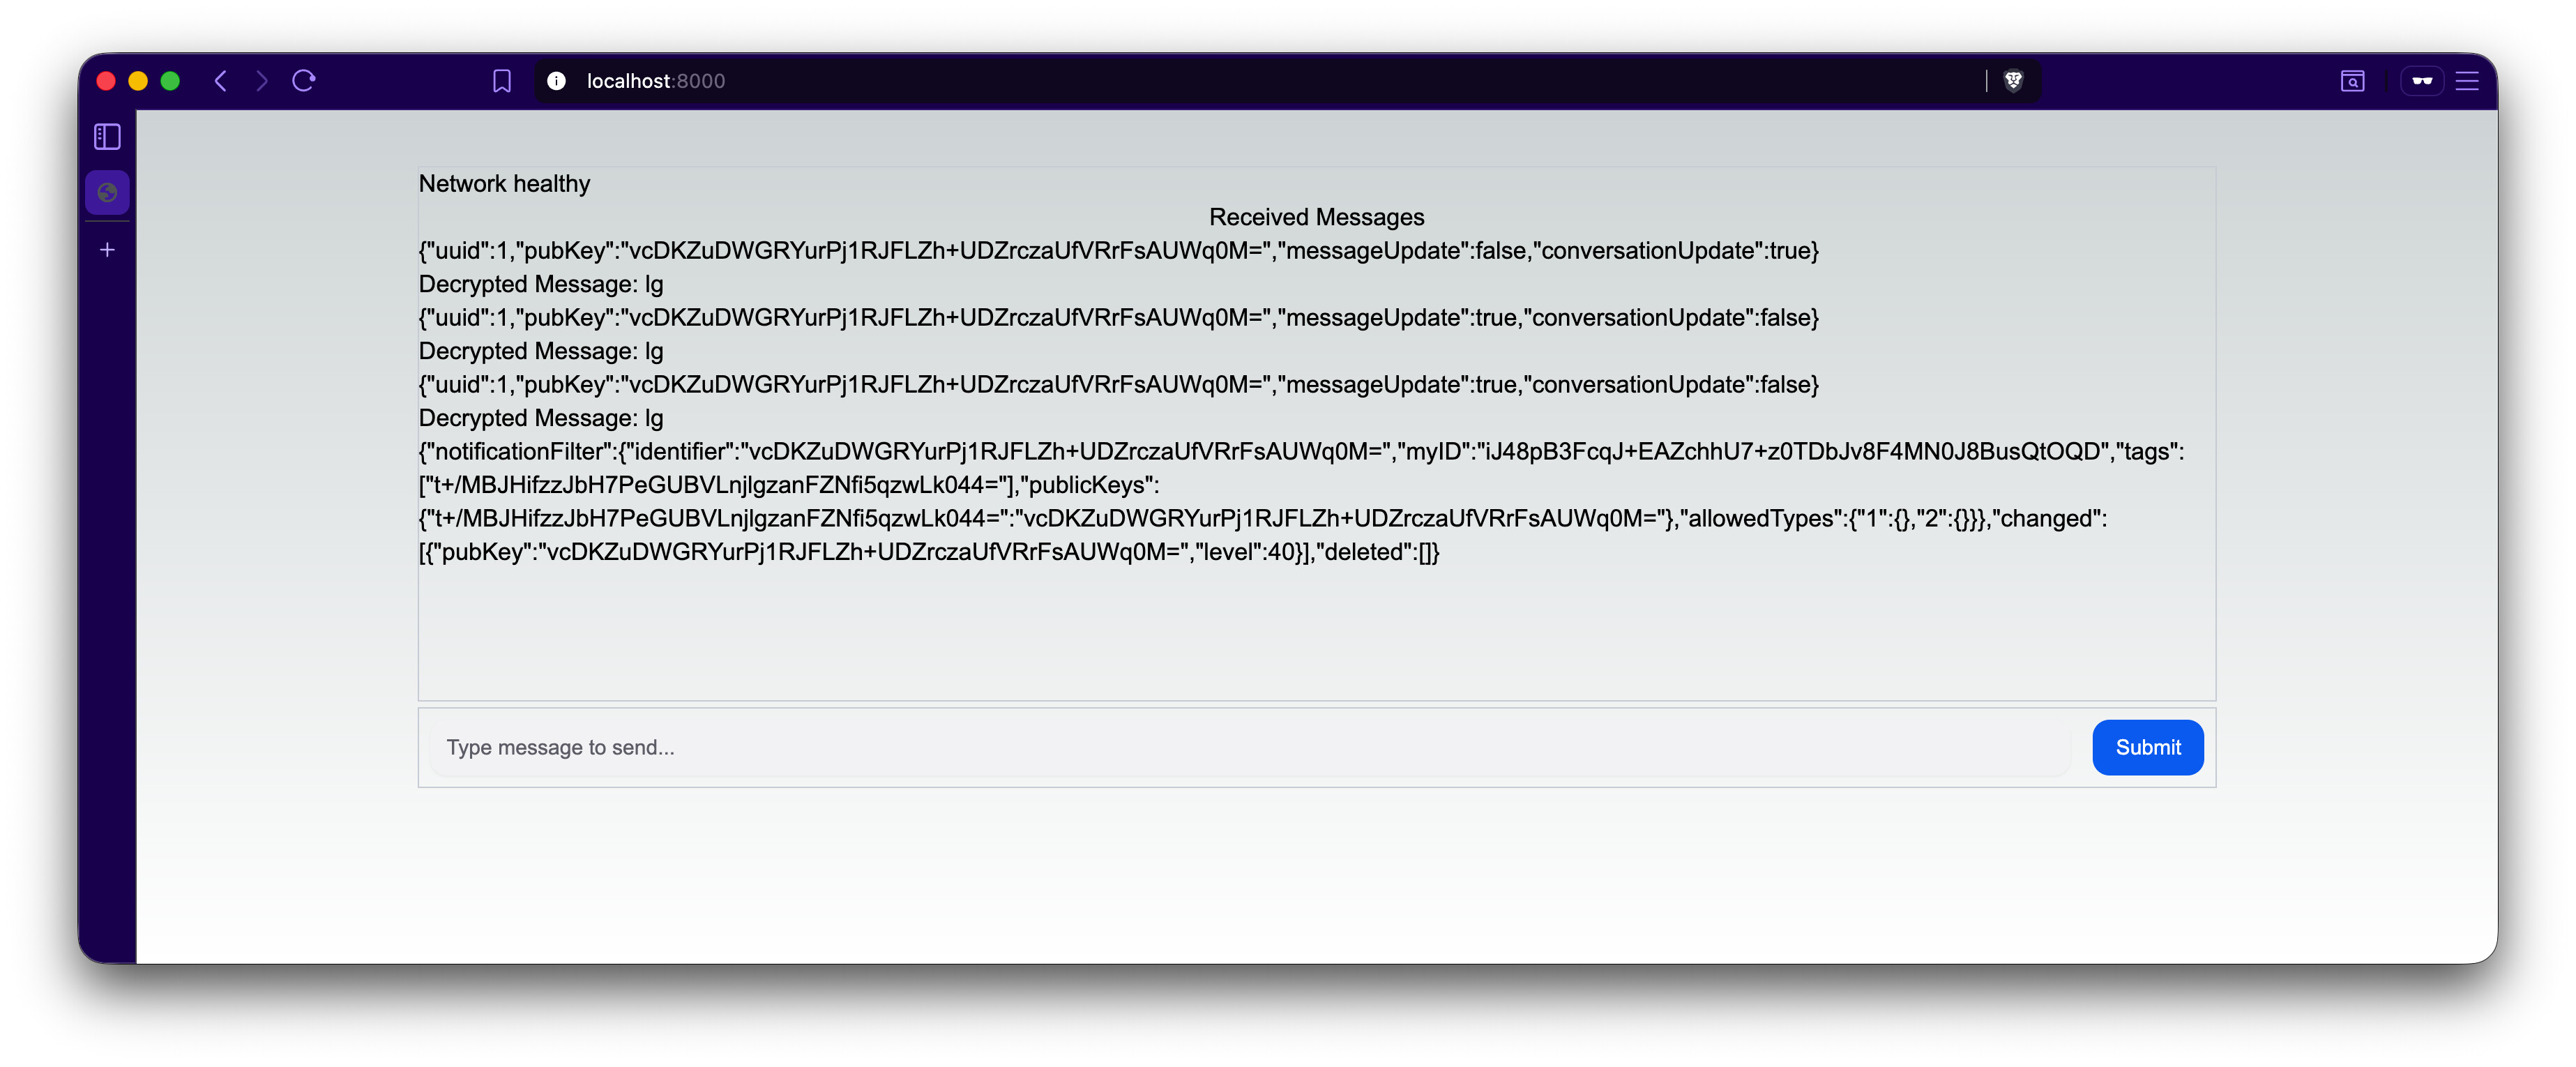Viewport: 2576px width, 1067px height.
Task: View site information for localhost
Action: pos(557,81)
